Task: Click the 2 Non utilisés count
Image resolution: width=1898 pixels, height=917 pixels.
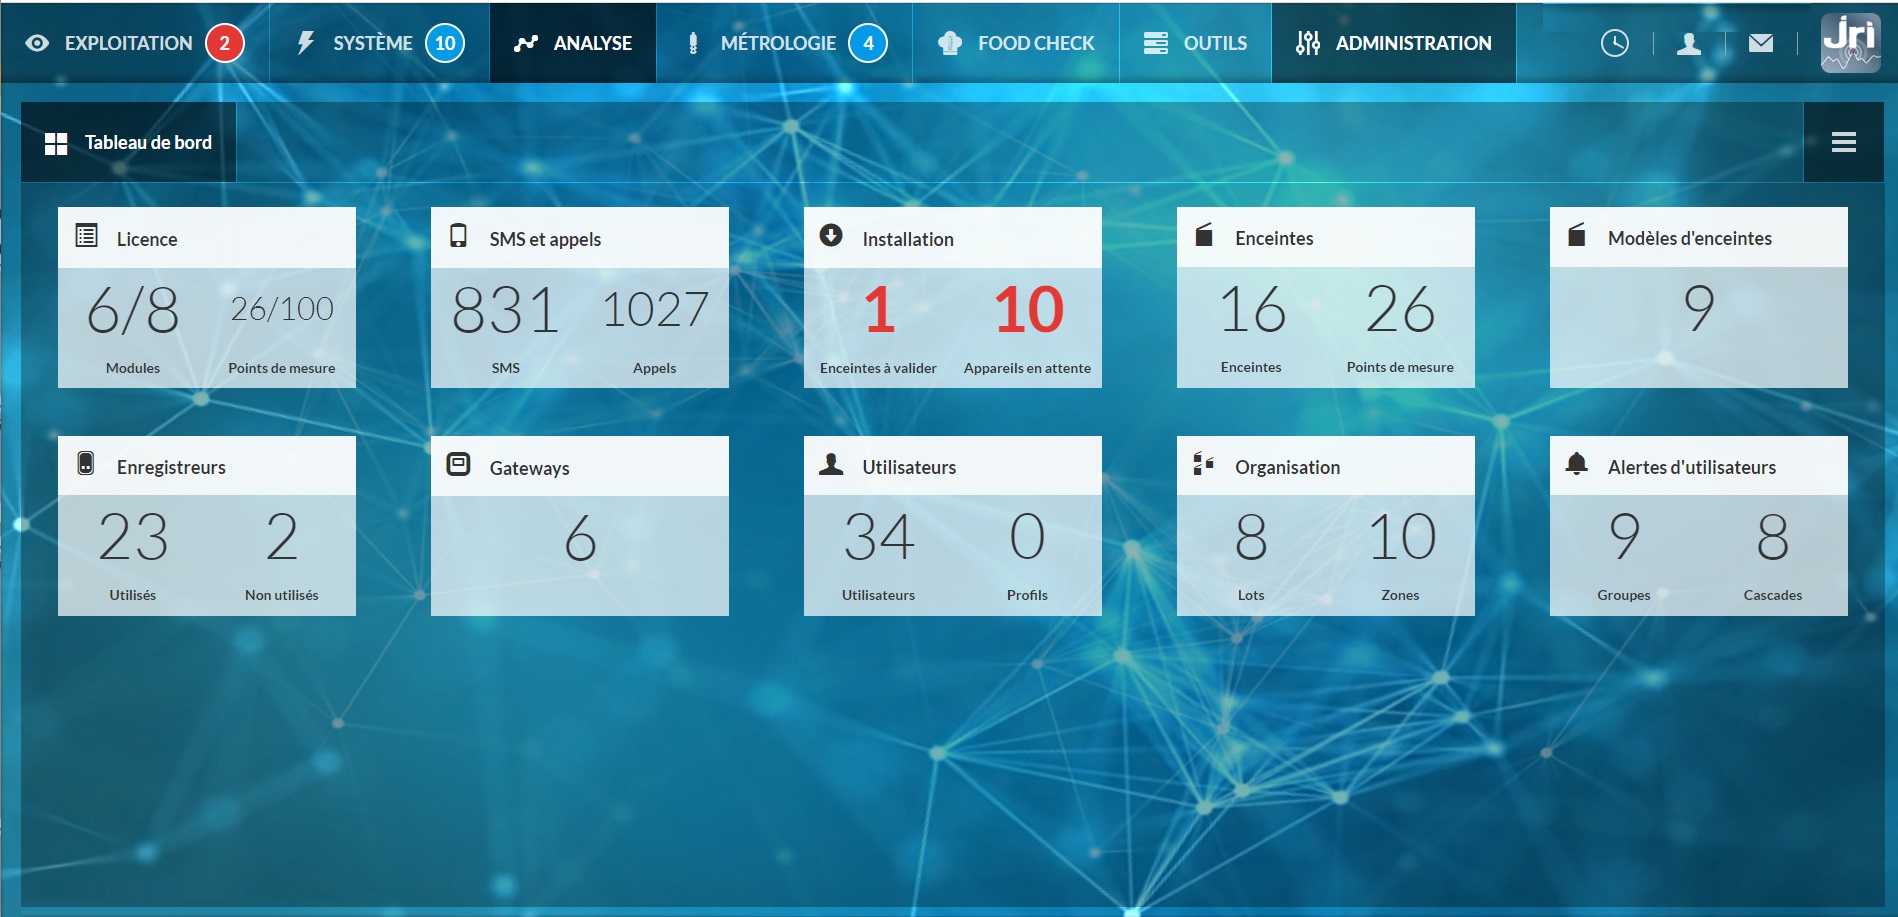Action: click(x=282, y=537)
